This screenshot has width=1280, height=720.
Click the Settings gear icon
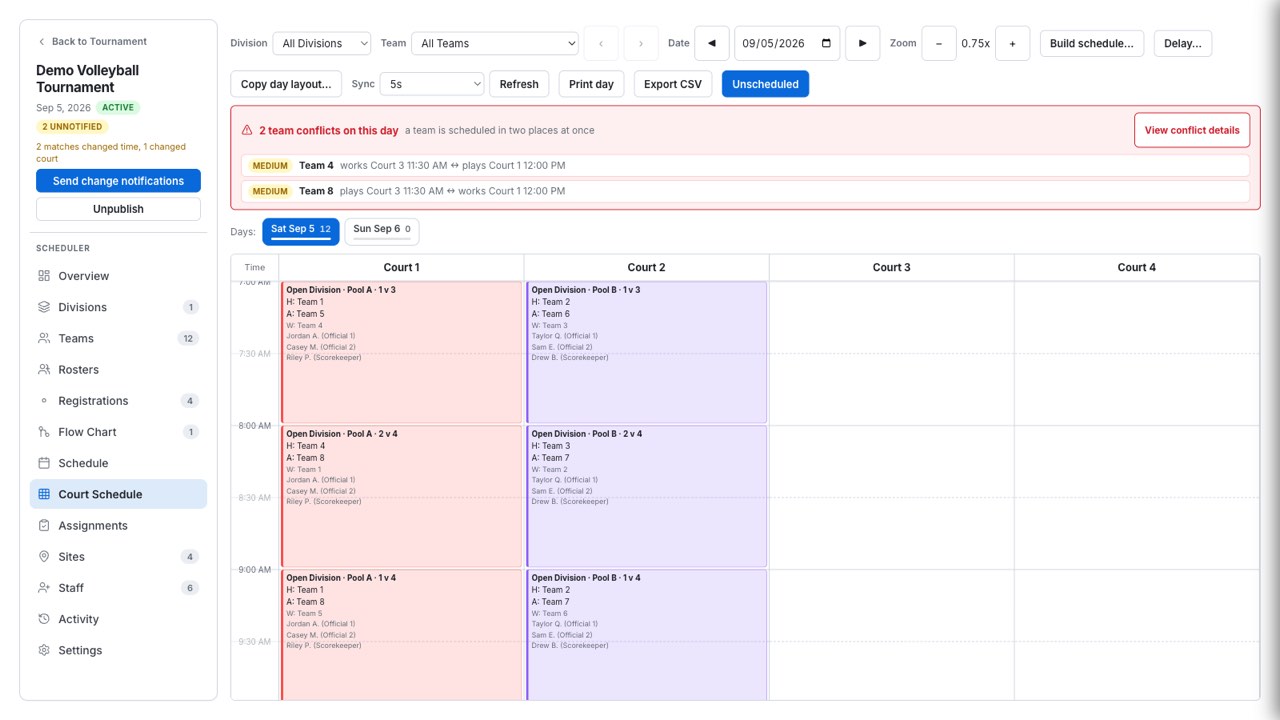44,650
